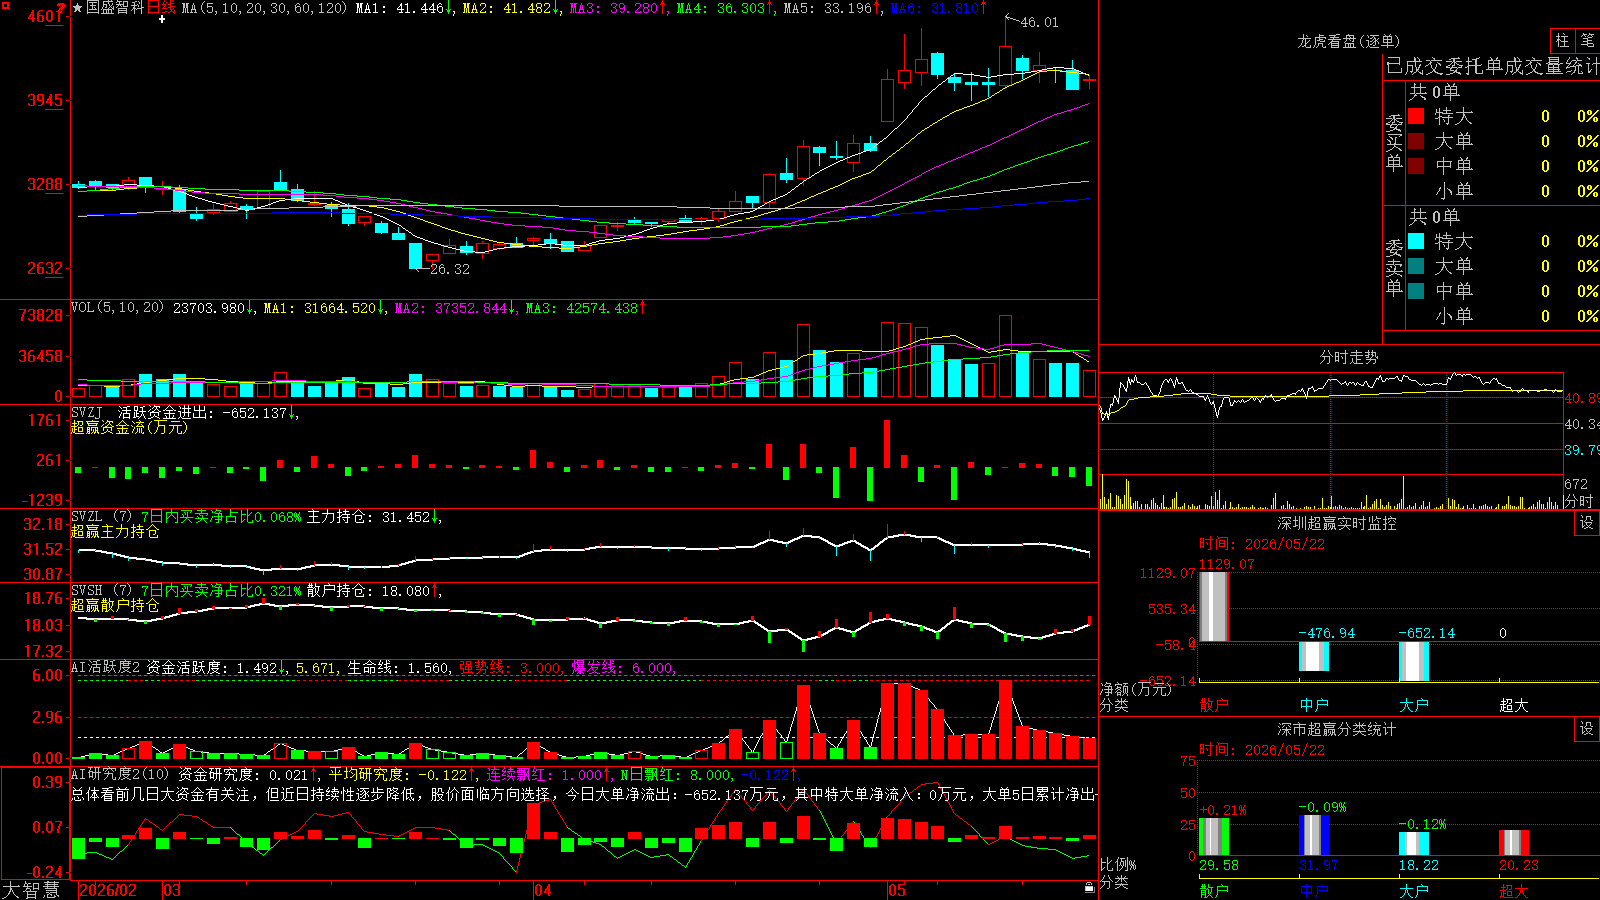
Task: Click the AI研究度2(10) indicator name
Action: (120, 774)
